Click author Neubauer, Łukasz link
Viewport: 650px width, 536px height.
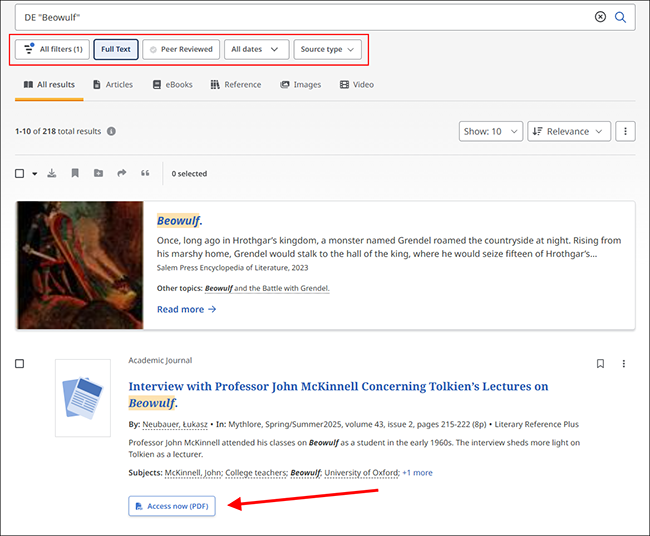coord(175,424)
